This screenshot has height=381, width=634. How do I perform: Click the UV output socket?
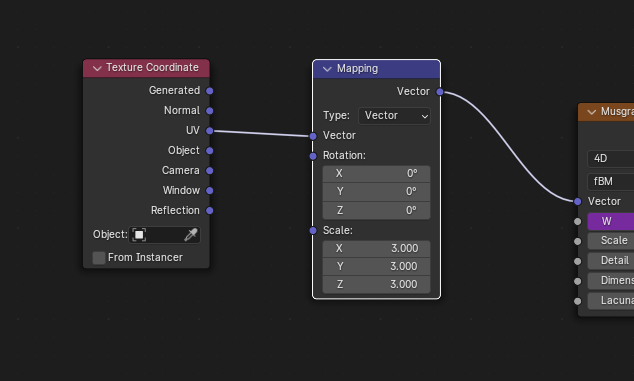(209, 131)
